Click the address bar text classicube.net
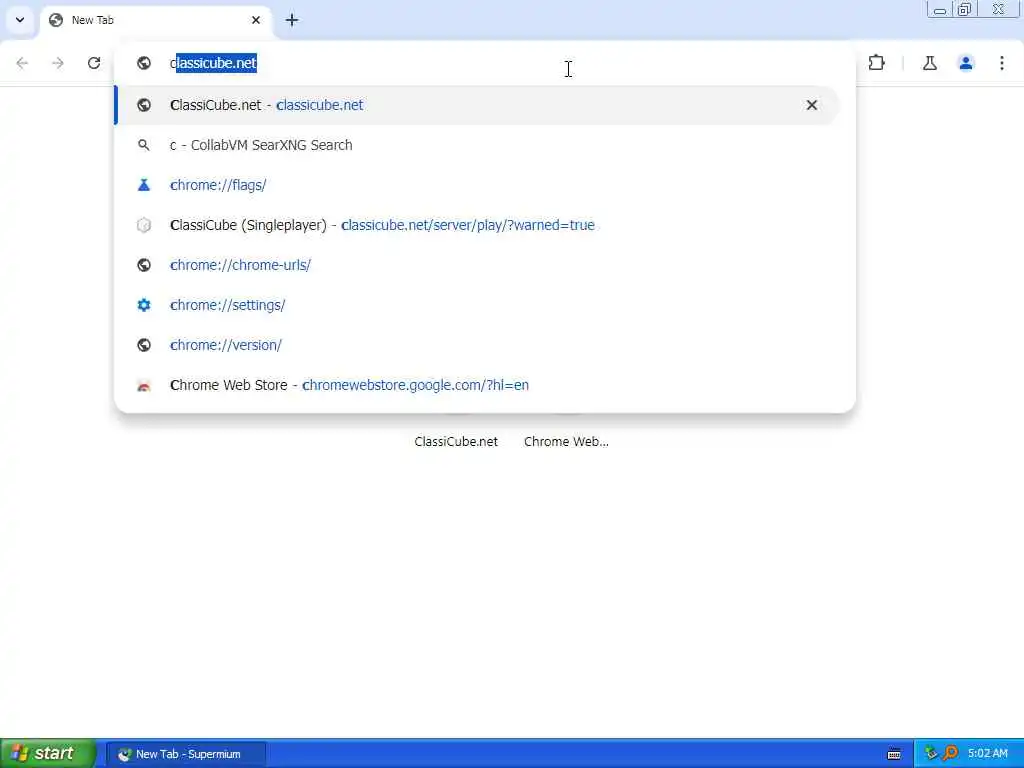Screen dimensions: 1024x768 click(x=214, y=63)
